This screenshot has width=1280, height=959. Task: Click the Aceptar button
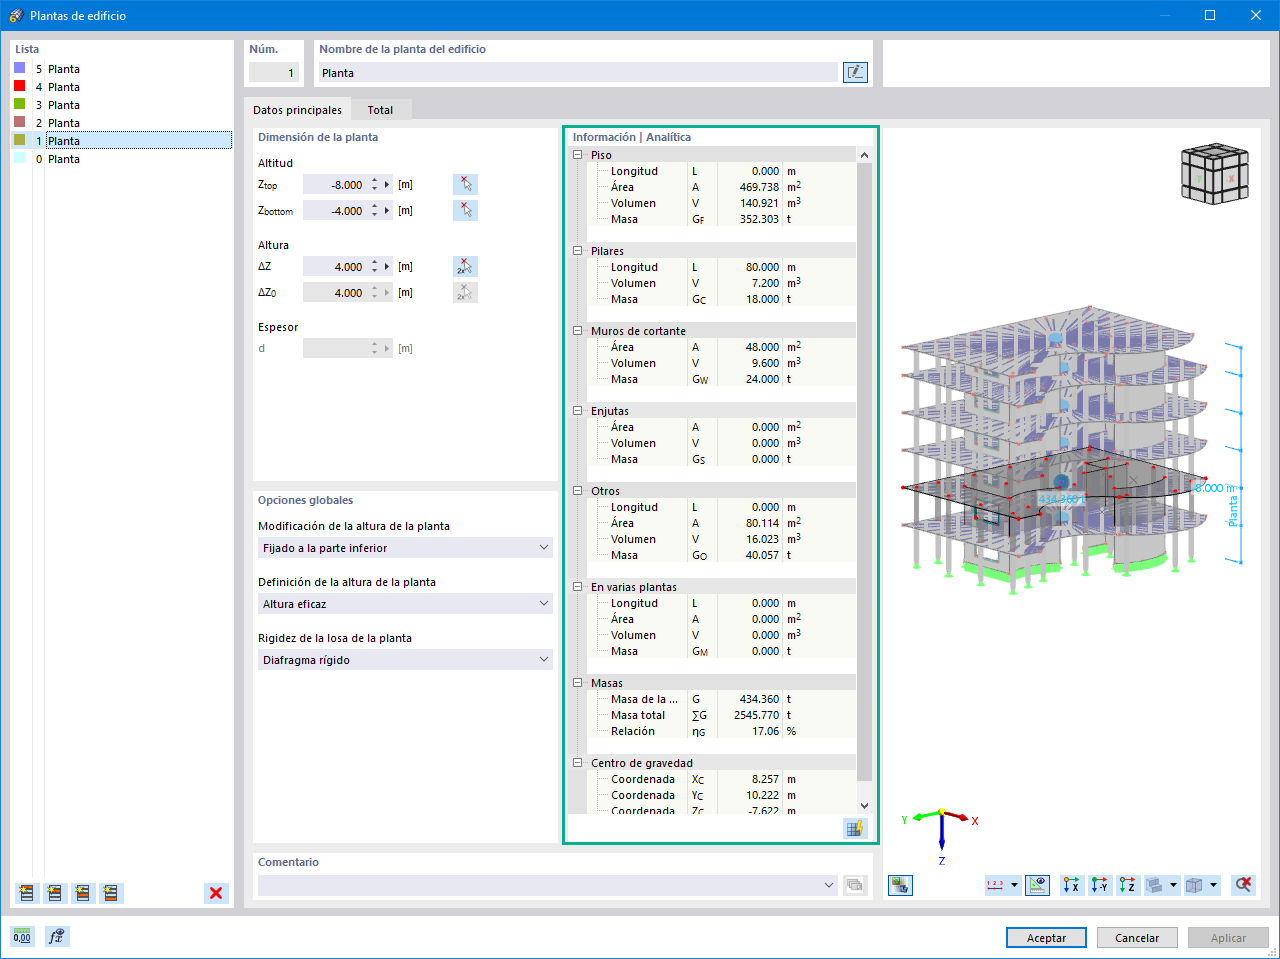pos(1046,938)
